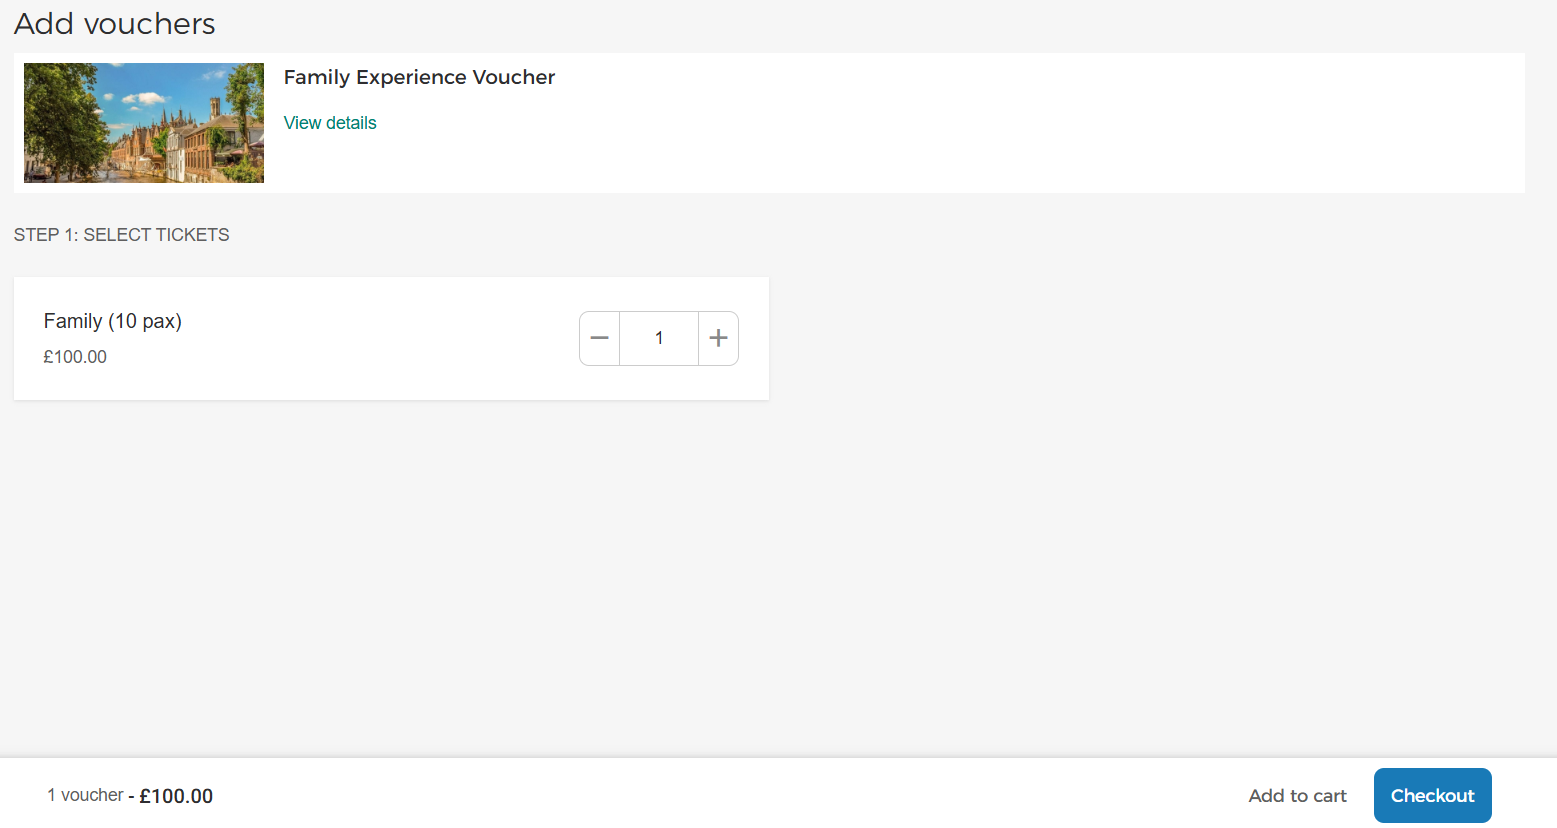Proceed with the blue Checkout button
Image resolution: width=1557 pixels, height=828 pixels.
(x=1432, y=796)
